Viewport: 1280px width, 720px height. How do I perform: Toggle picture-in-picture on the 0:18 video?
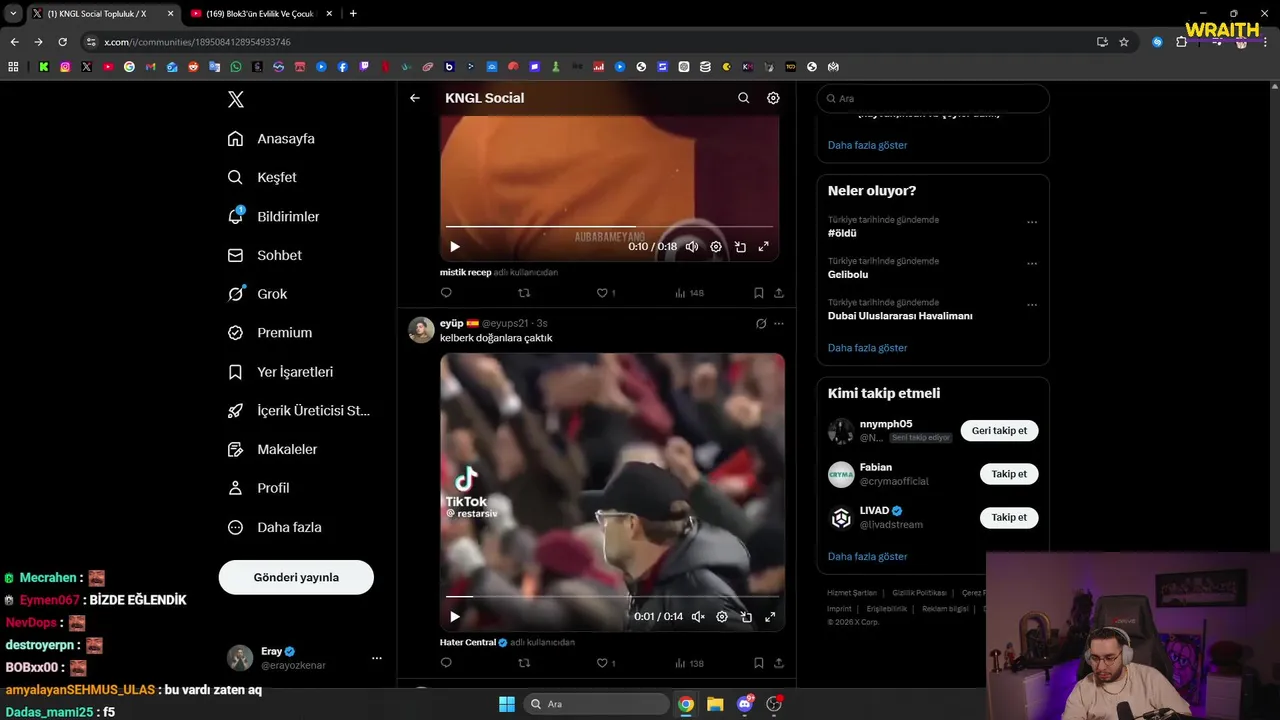click(740, 247)
